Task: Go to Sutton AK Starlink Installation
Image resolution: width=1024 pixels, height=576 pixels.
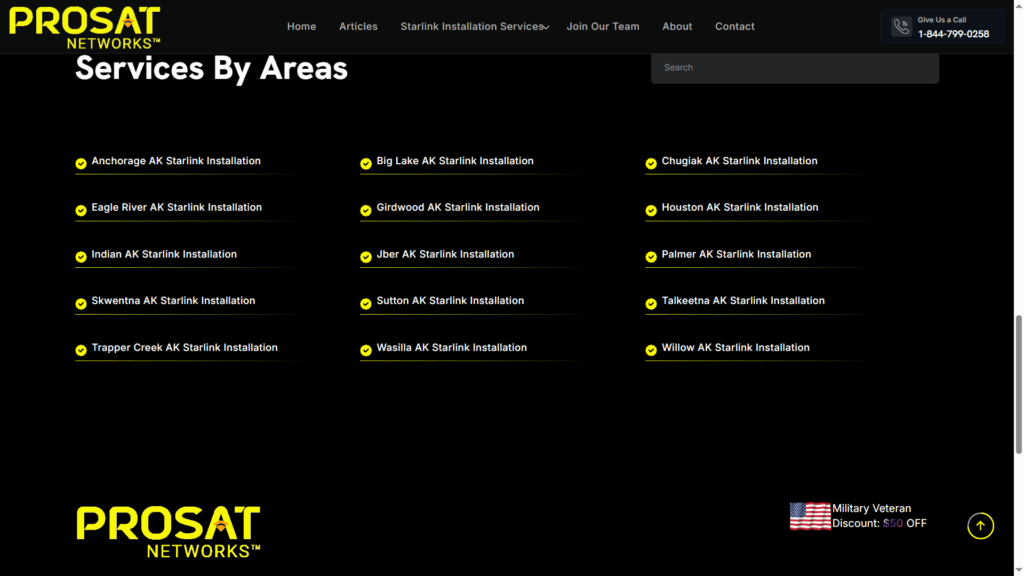Action: click(x=450, y=300)
